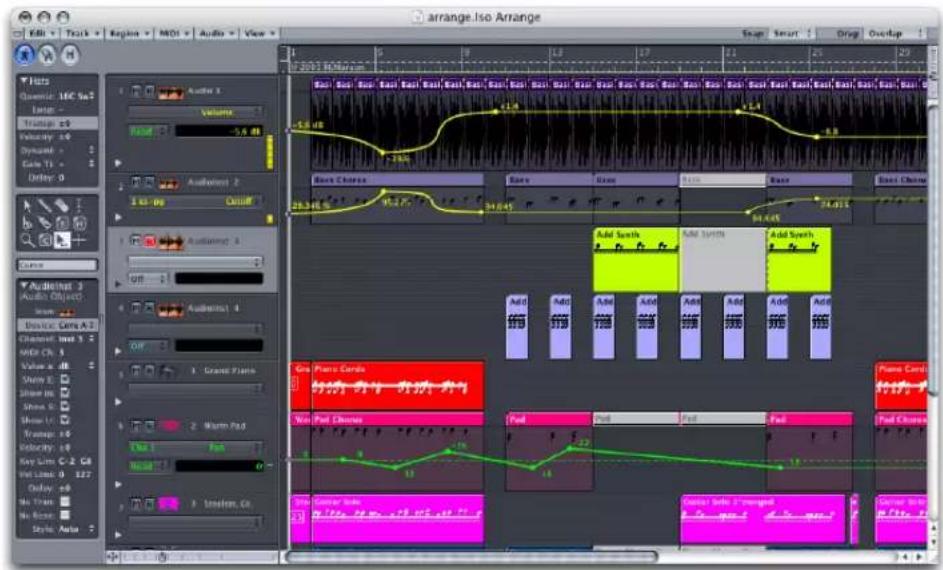Open the View menu
The height and width of the screenshot is (570, 943).
[x=260, y=34]
